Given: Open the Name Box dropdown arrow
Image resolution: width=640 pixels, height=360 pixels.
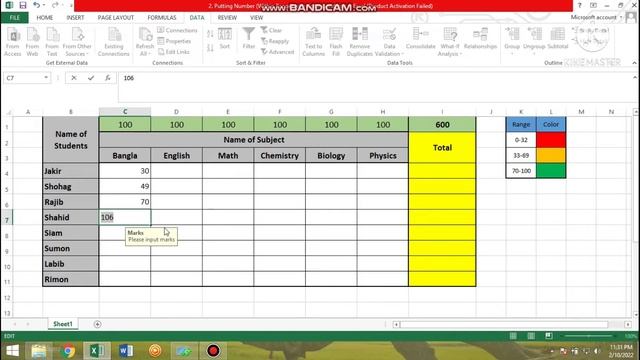Looking at the screenshot, I should (x=46, y=78).
